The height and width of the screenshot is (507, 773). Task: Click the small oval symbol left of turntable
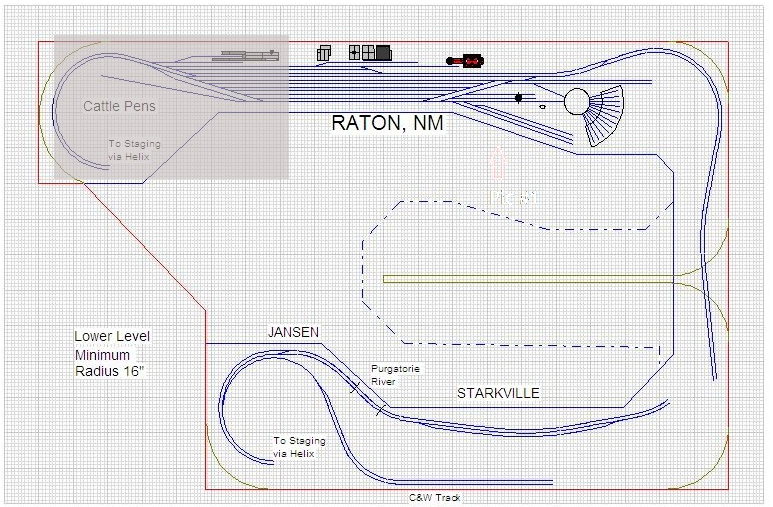pos(542,104)
